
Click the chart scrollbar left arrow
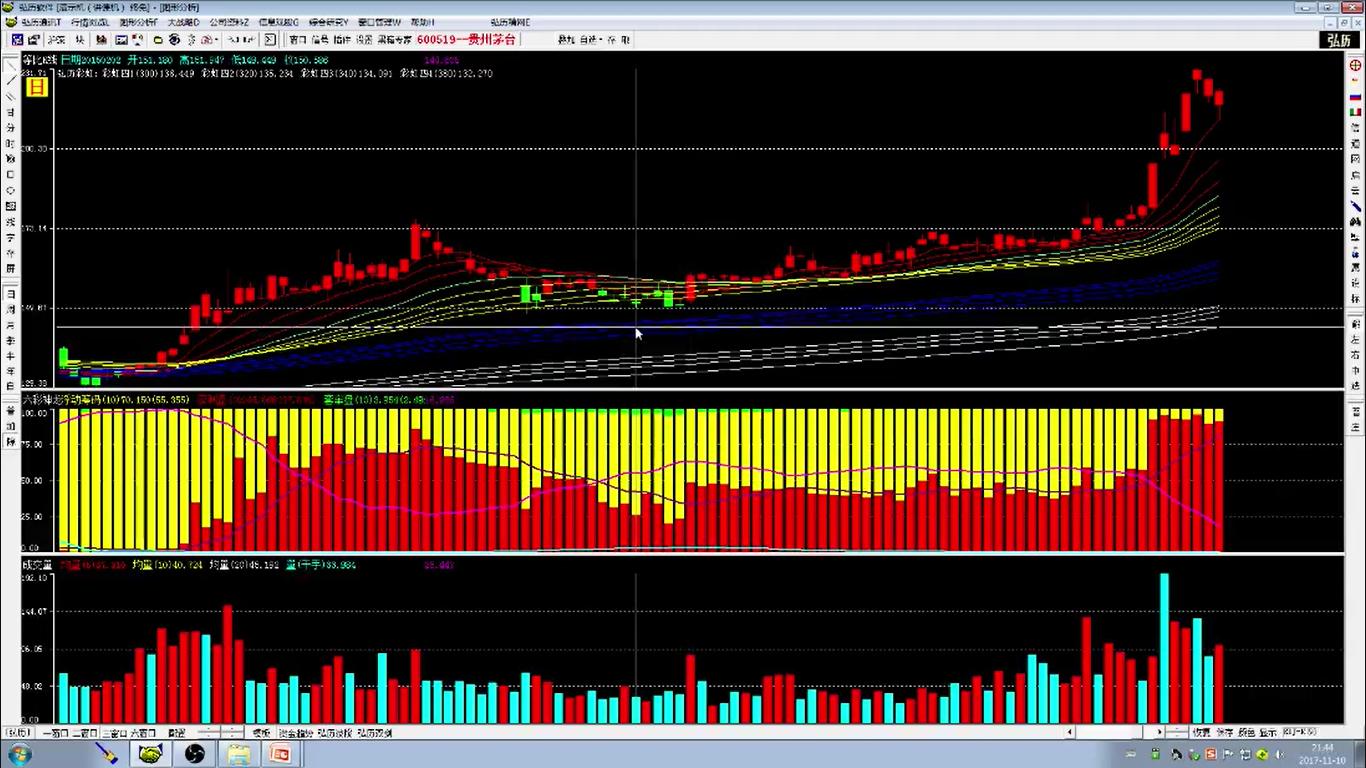(x=1070, y=733)
